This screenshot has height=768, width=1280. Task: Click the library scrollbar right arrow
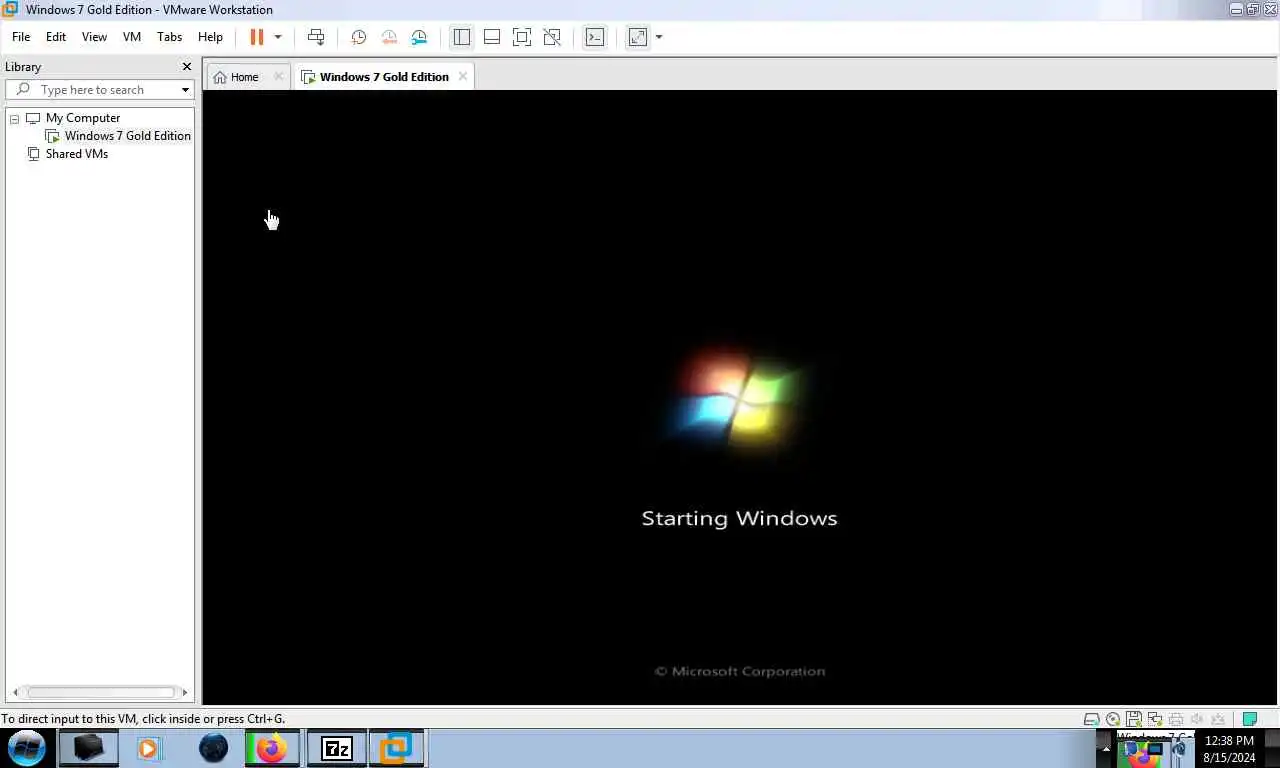[x=184, y=692]
